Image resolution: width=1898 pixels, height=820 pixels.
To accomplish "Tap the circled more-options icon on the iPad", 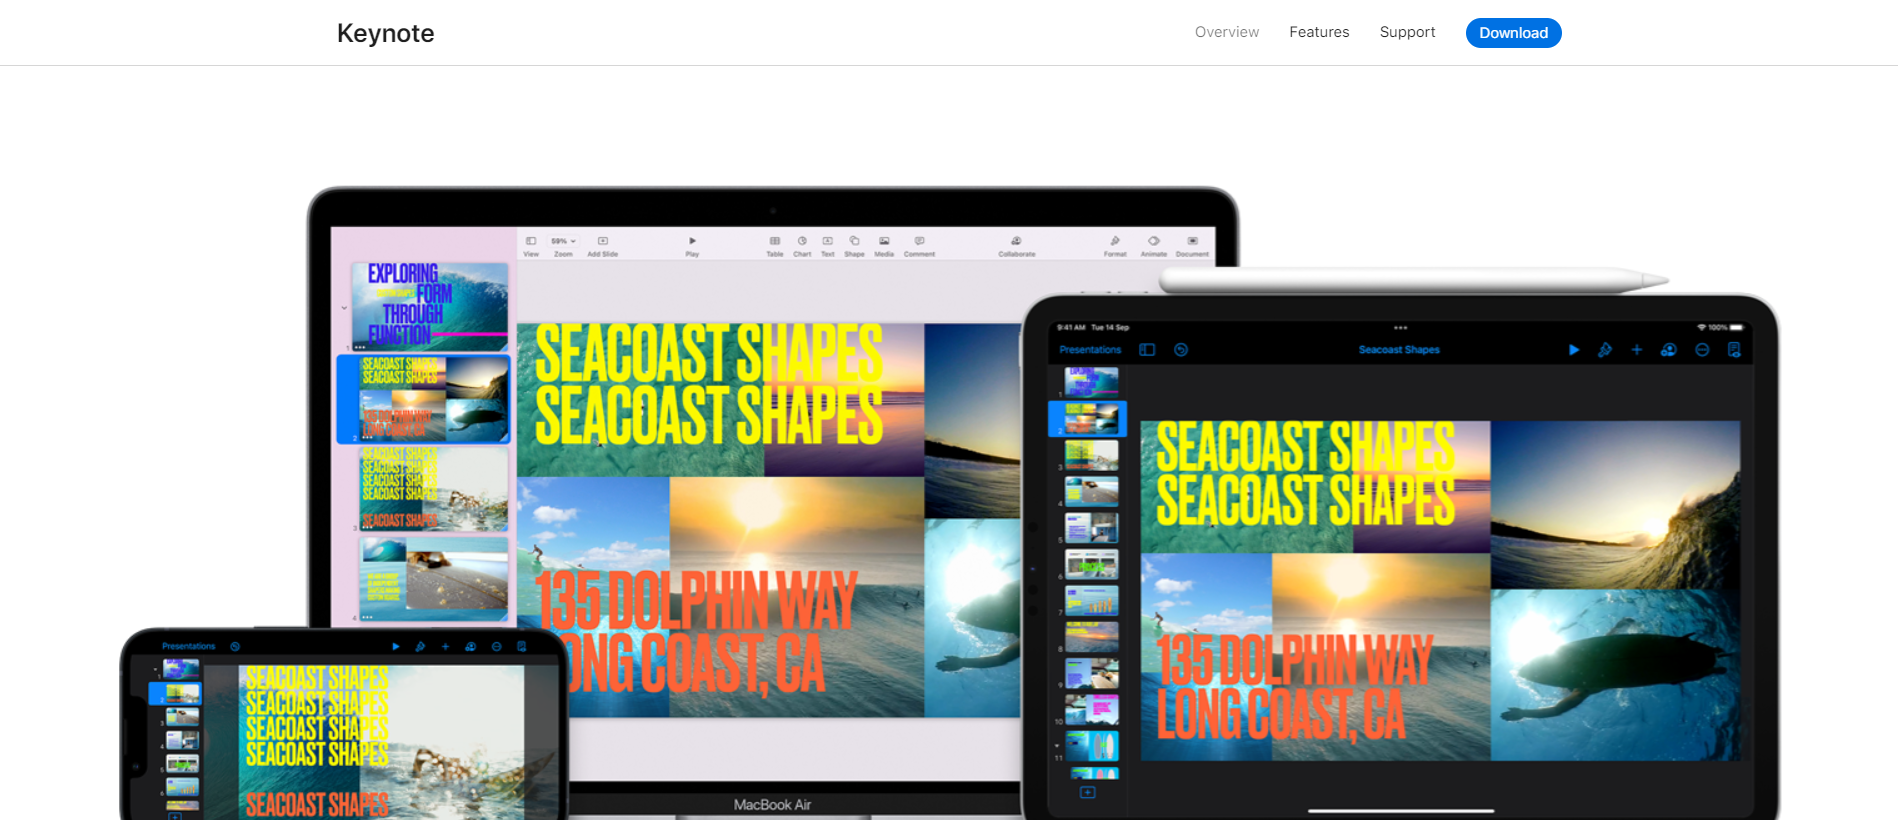I will coord(1702,350).
